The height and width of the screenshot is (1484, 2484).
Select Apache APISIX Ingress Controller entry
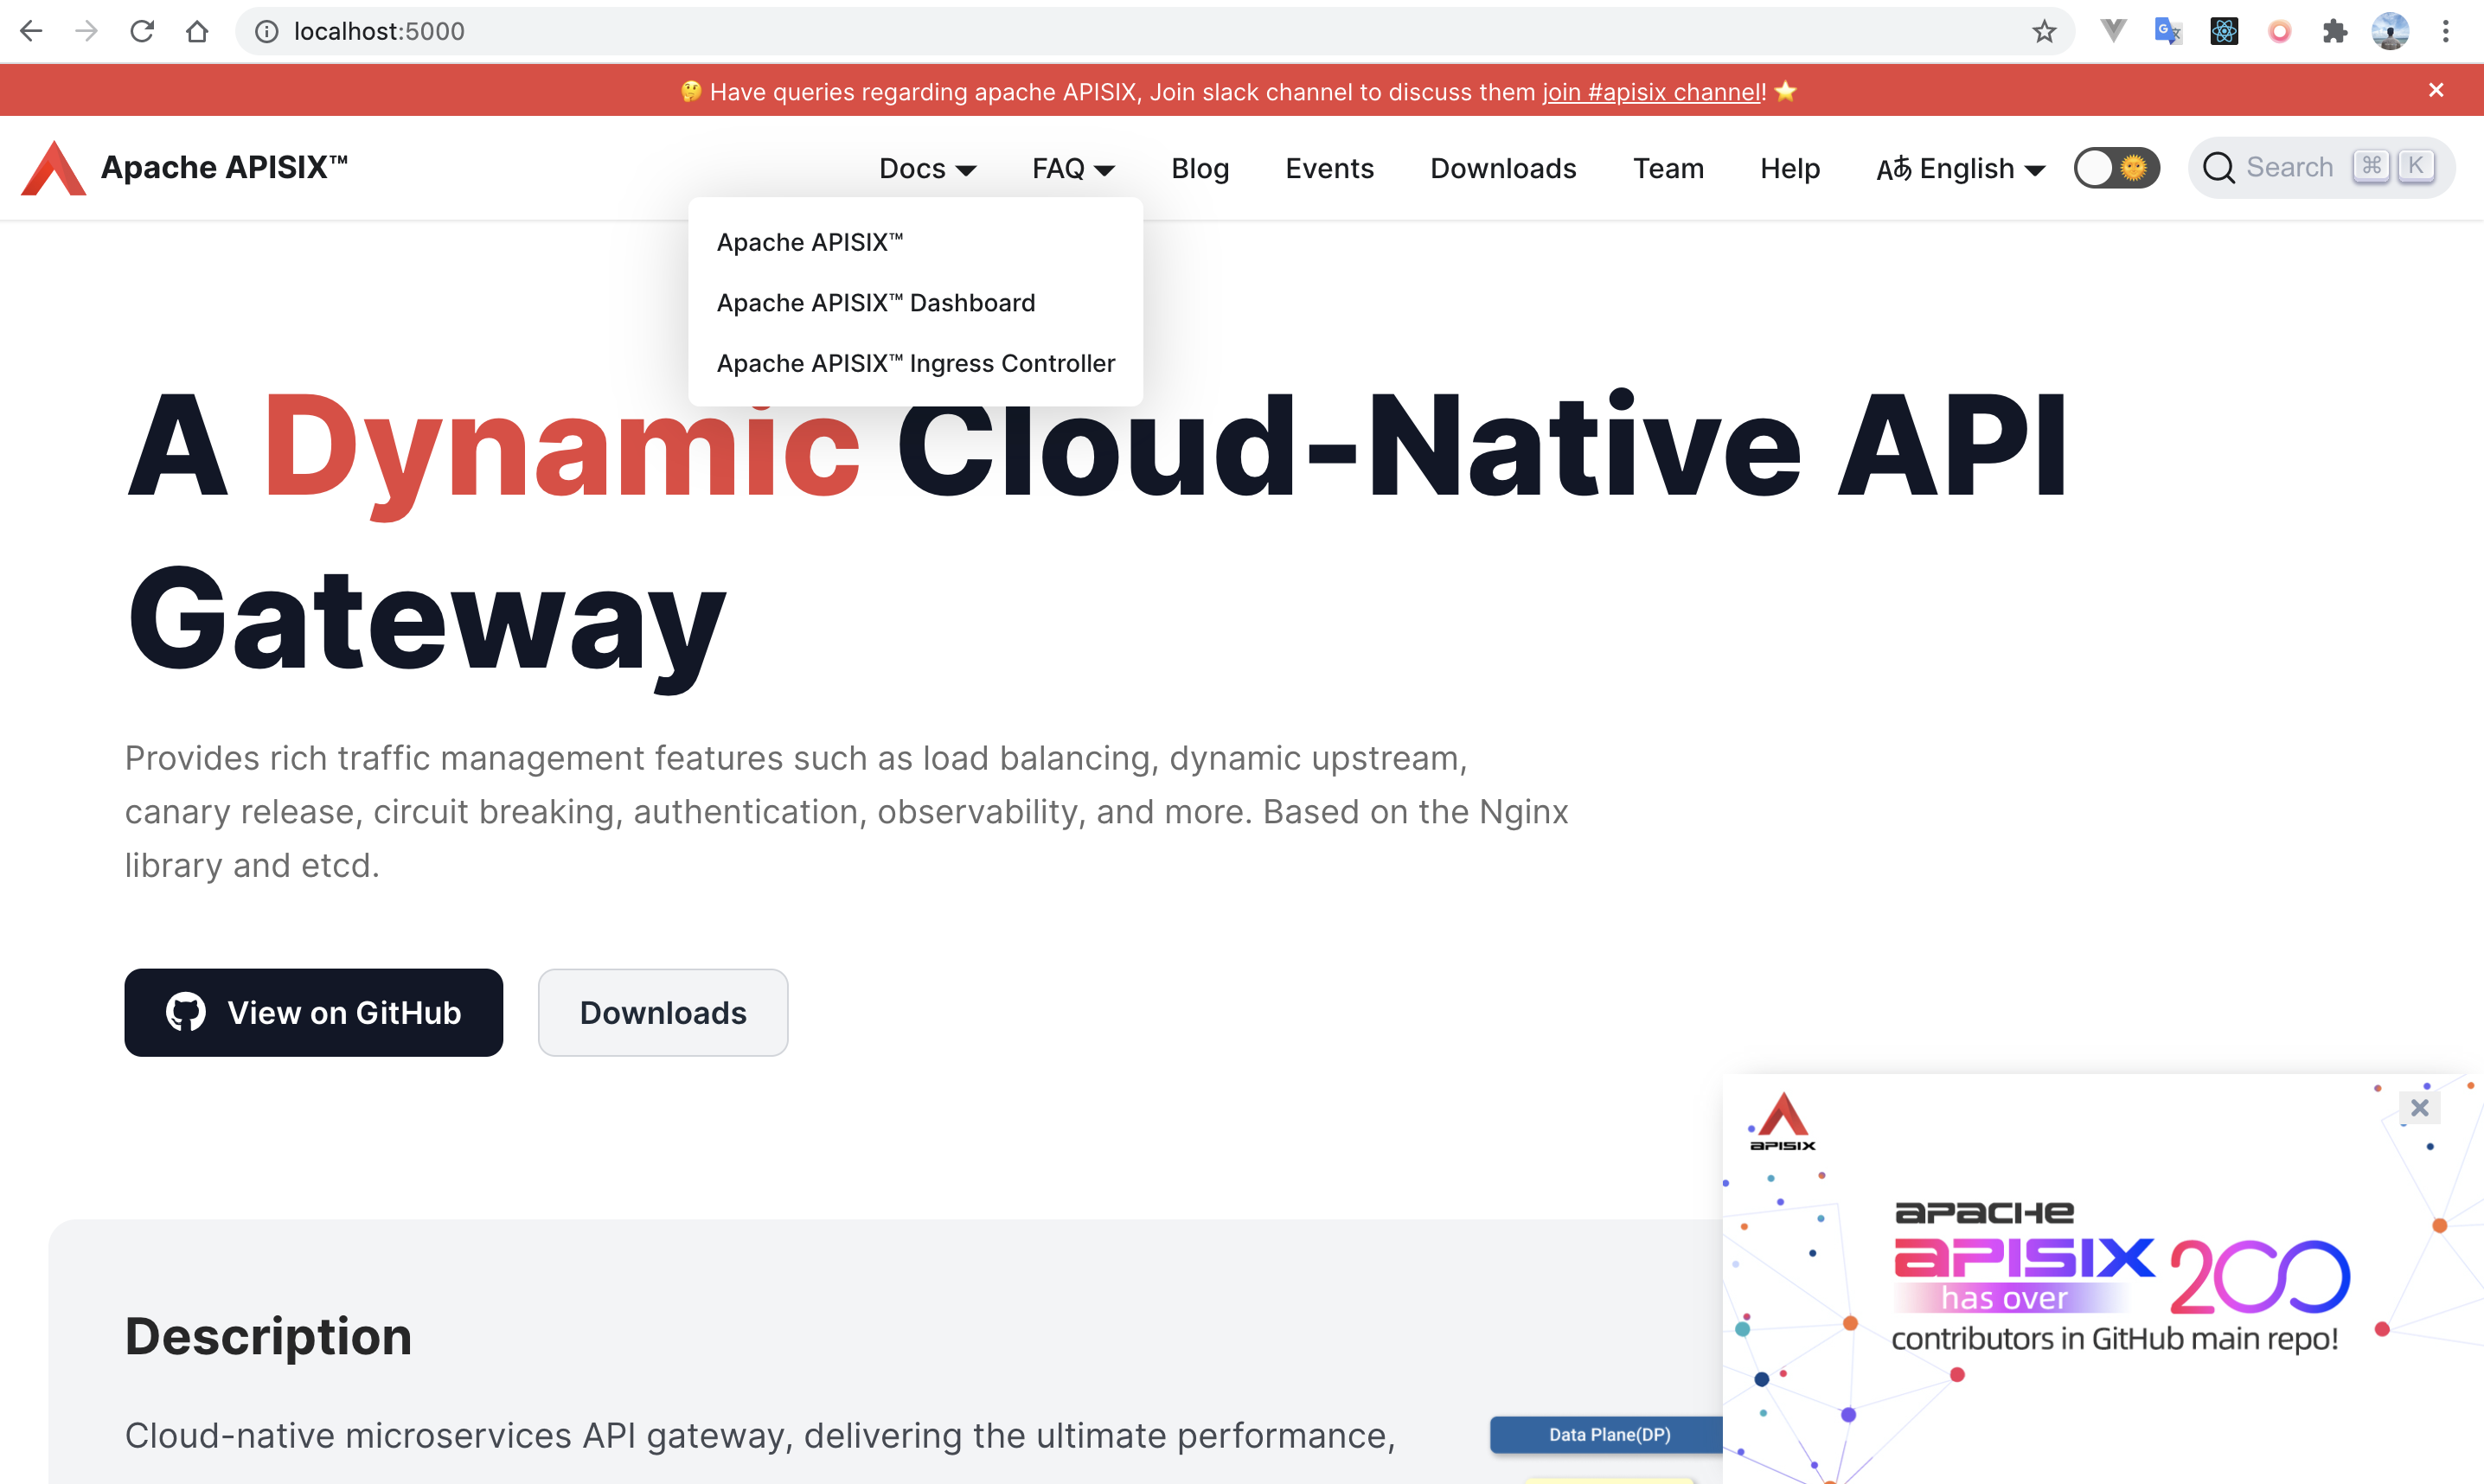pyautogui.click(x=915, y=363)
